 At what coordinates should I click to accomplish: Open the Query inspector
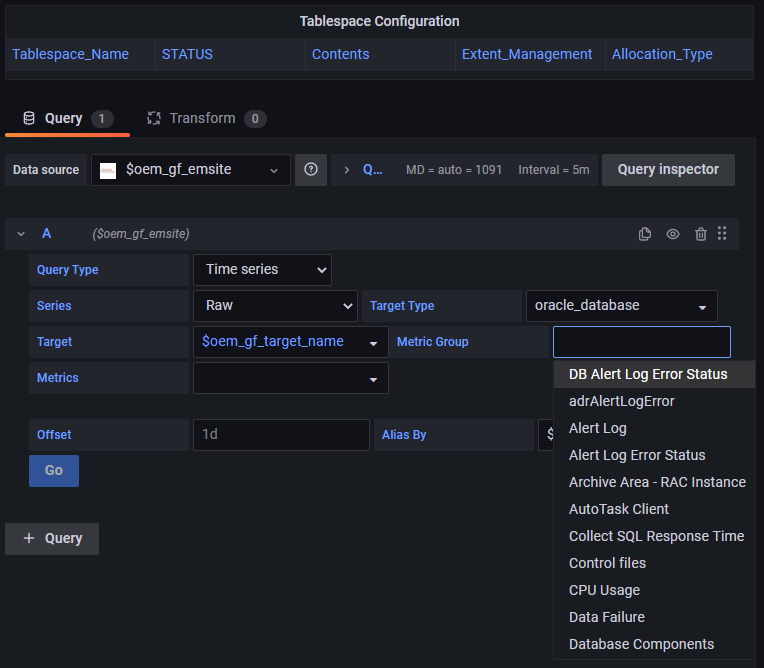click(668, 170)
